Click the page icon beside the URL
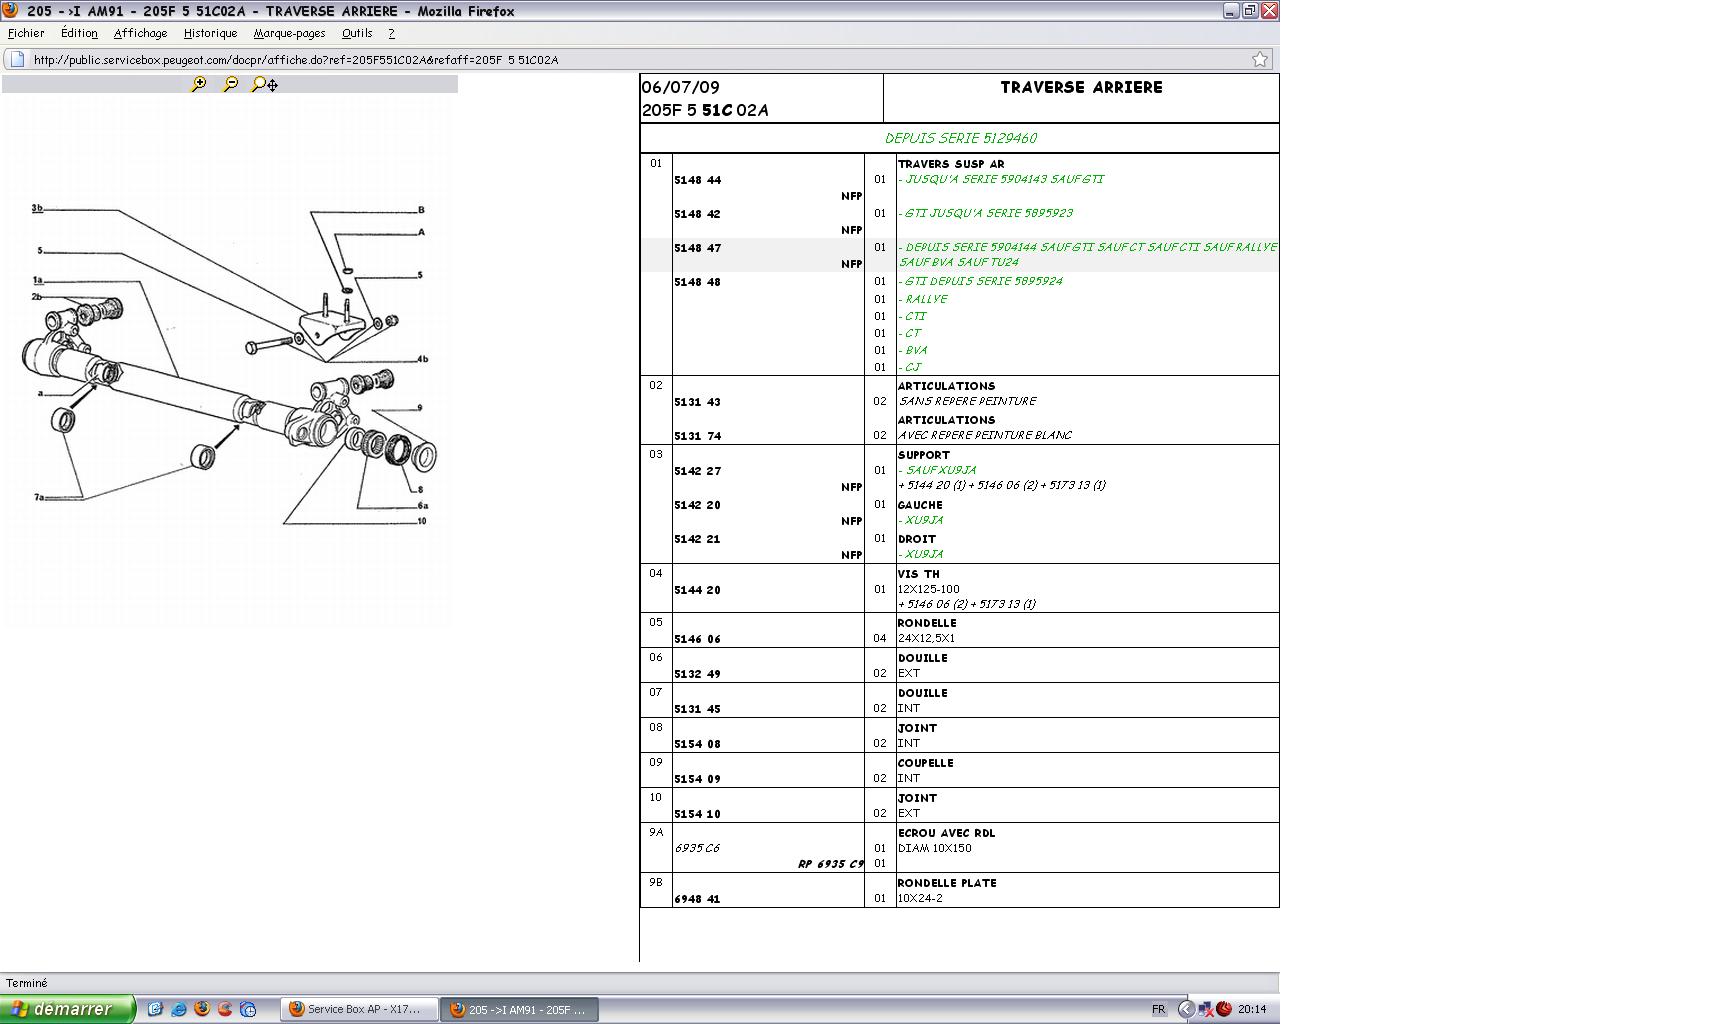The width and height of the screenshot is (1711, 1024). (17, 59)
